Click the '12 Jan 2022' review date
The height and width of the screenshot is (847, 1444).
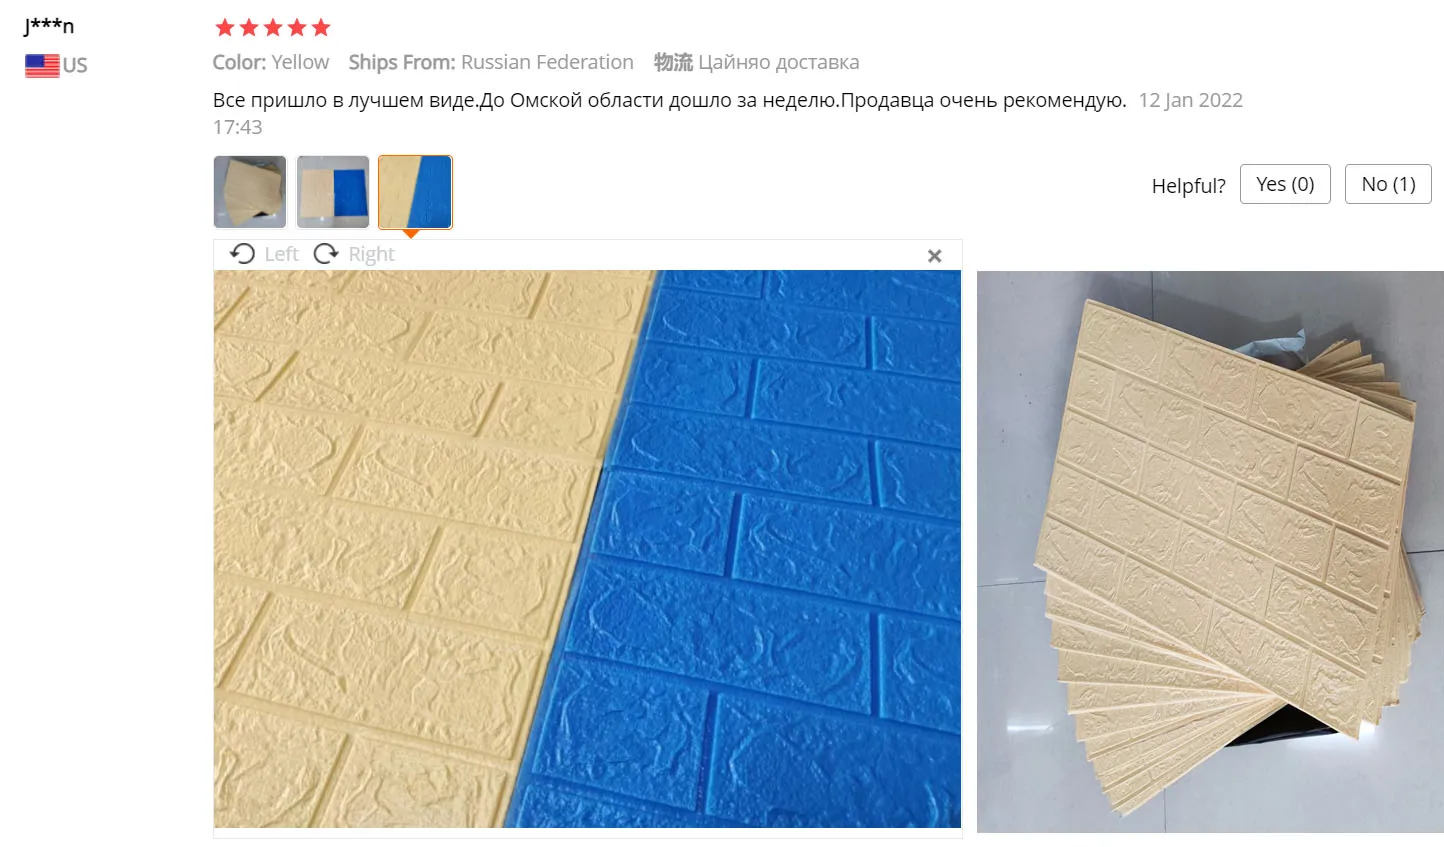[1190, 100]
